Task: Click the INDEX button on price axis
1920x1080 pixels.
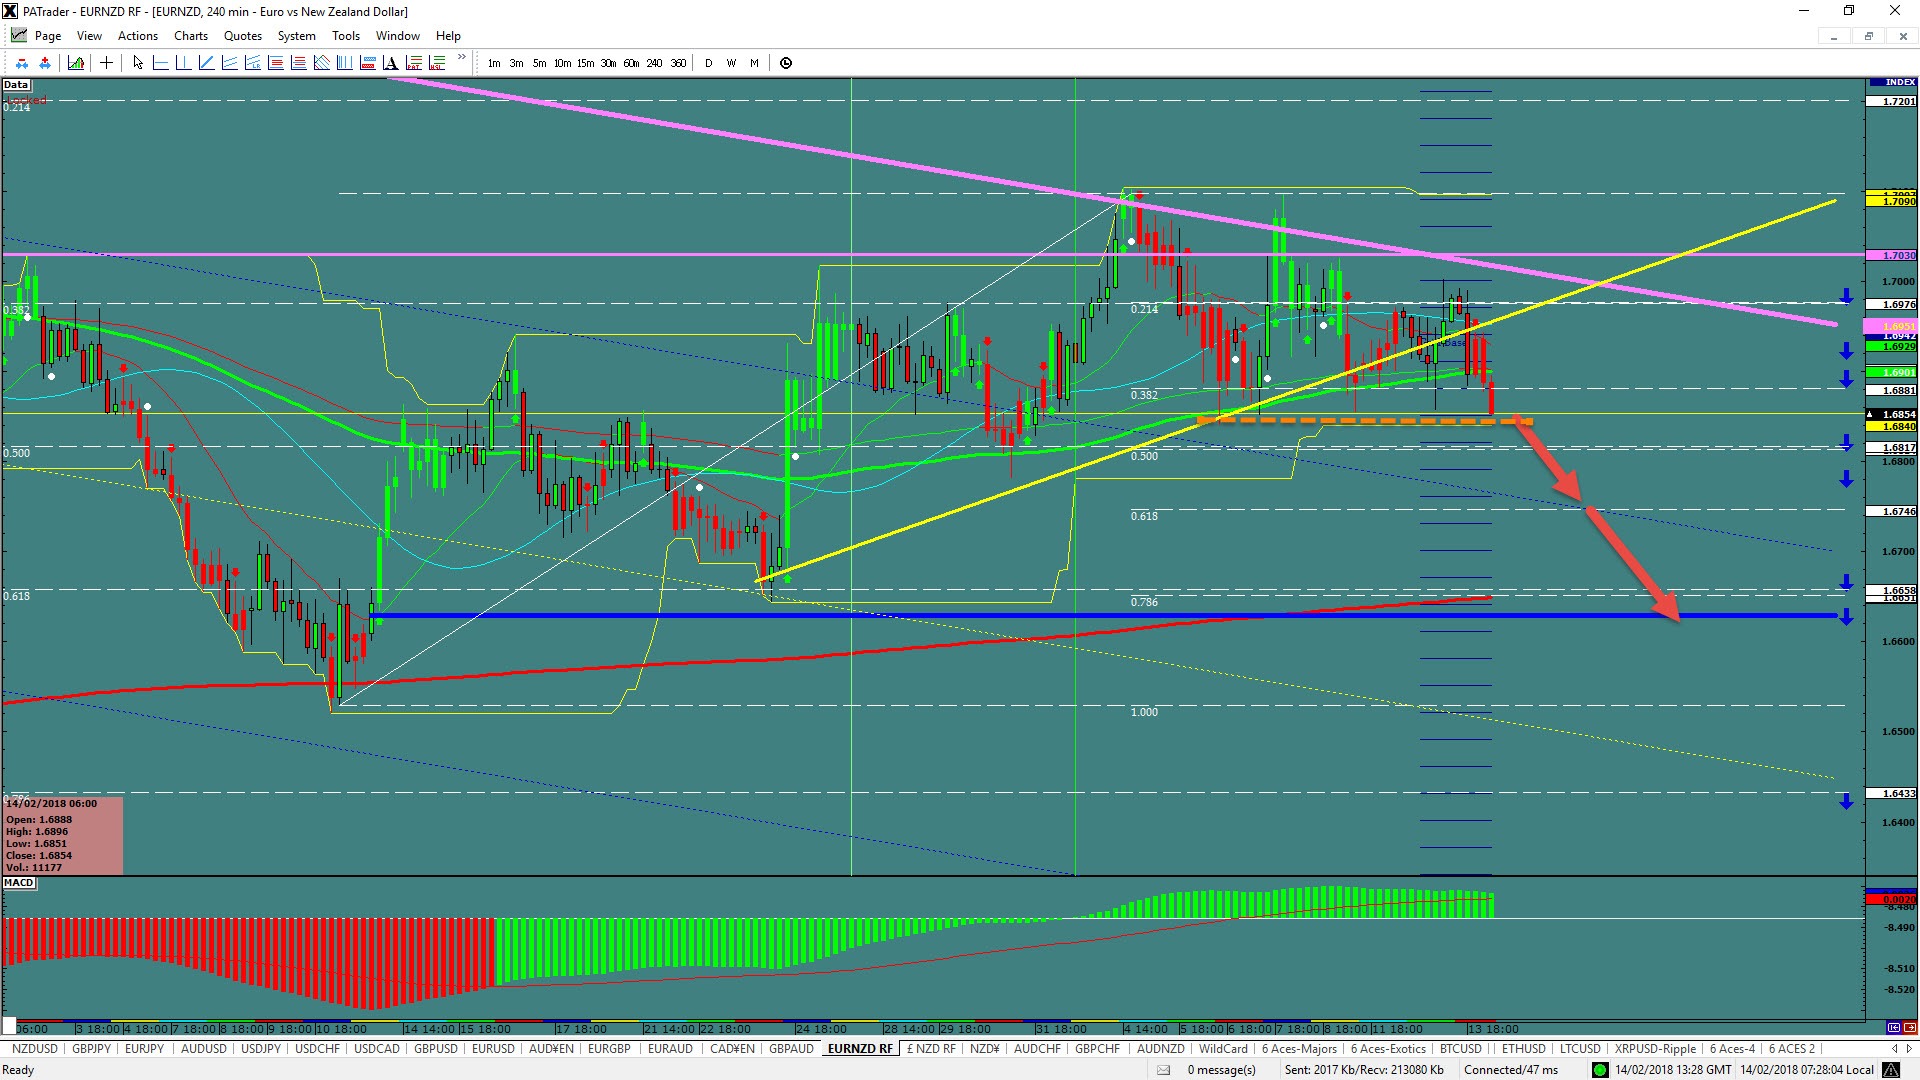Action: [x=1892, y=82]
